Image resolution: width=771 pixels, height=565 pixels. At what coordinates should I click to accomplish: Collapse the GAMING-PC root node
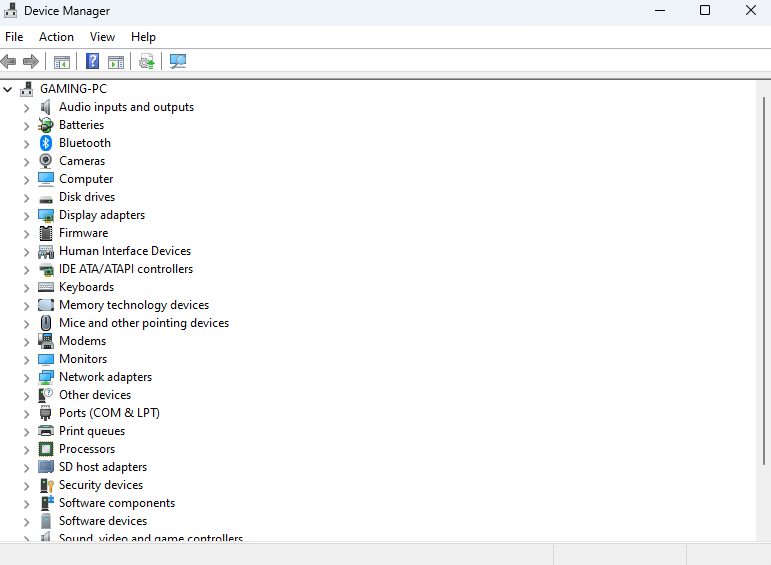coord(8,89)
